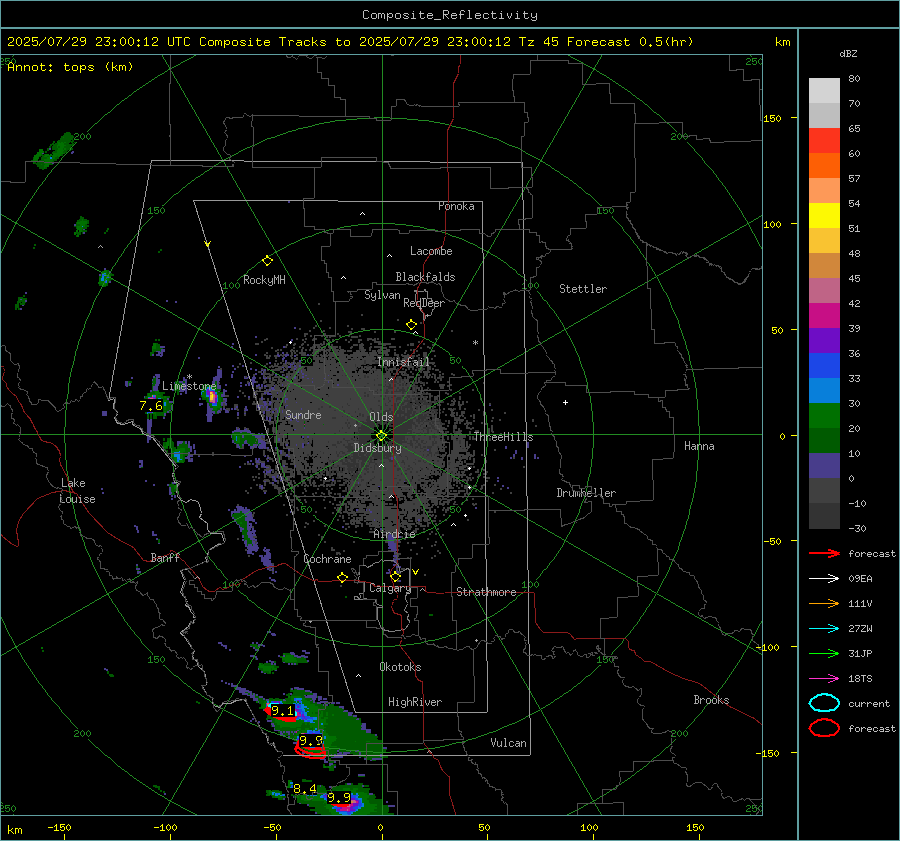Click the Innisfail city label
This screenshot has height=841, width=900.
point(404,362)
